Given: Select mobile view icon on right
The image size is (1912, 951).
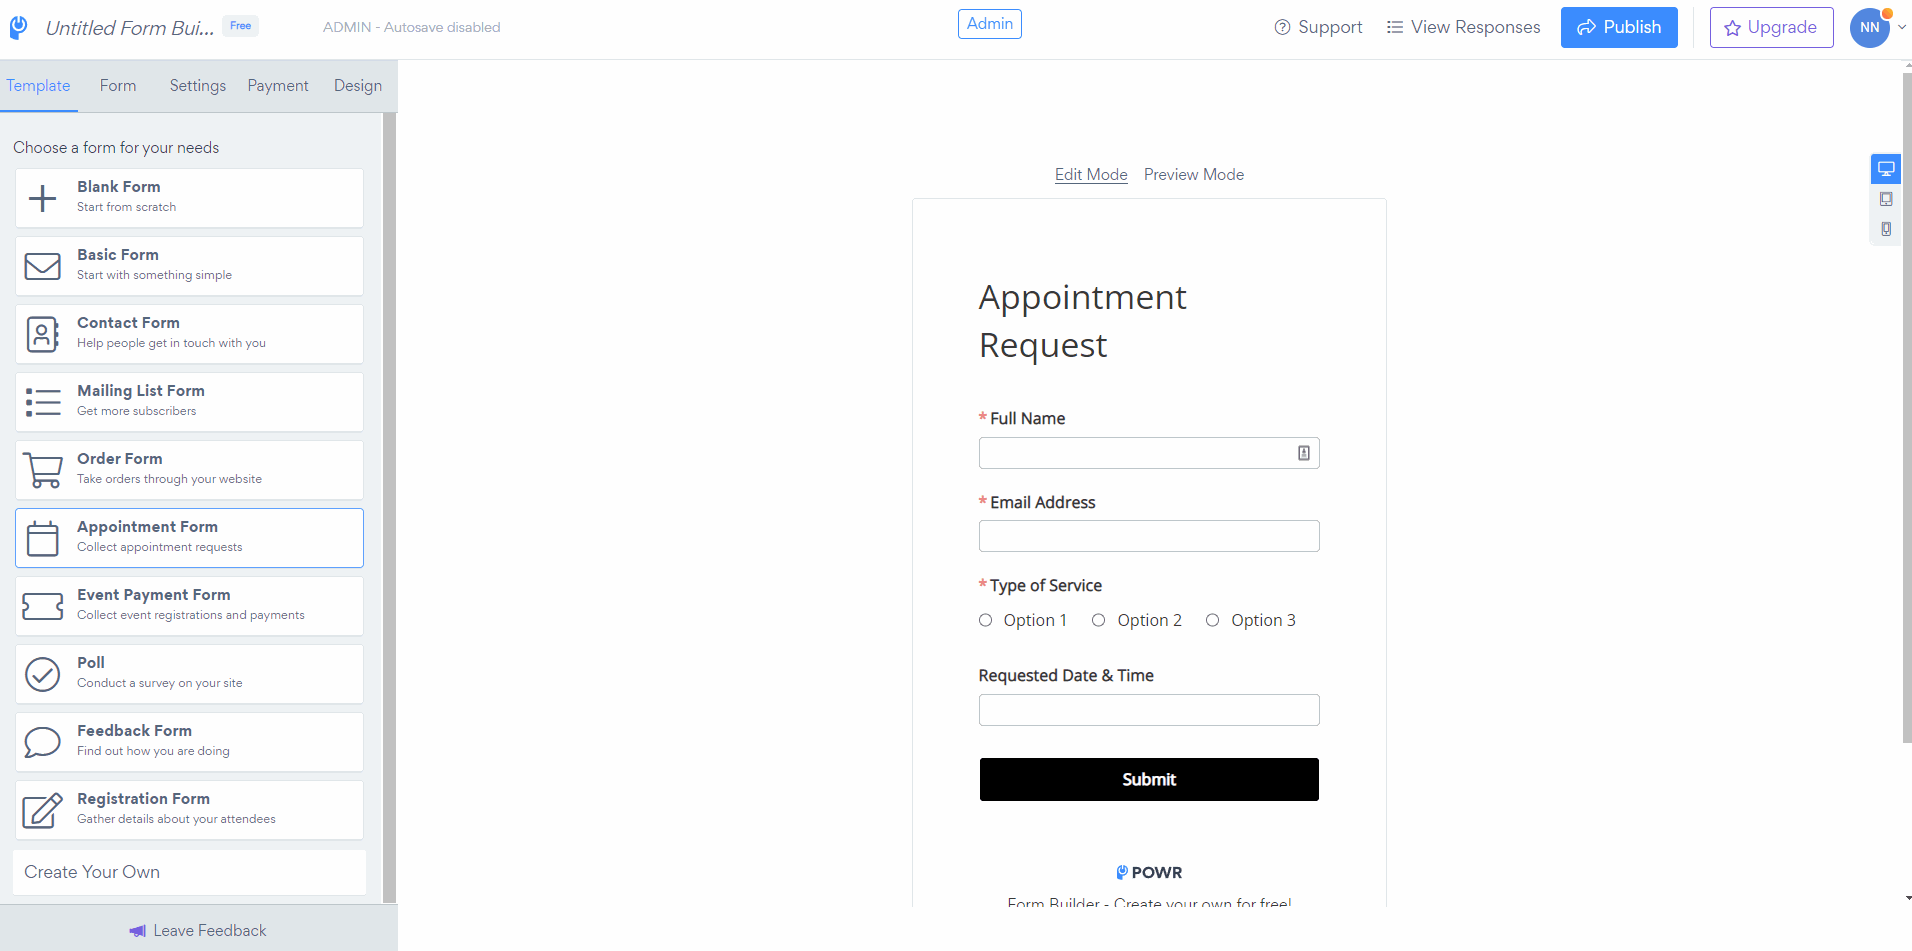Looking at the screenshot, I should (x=1886, y=229).
